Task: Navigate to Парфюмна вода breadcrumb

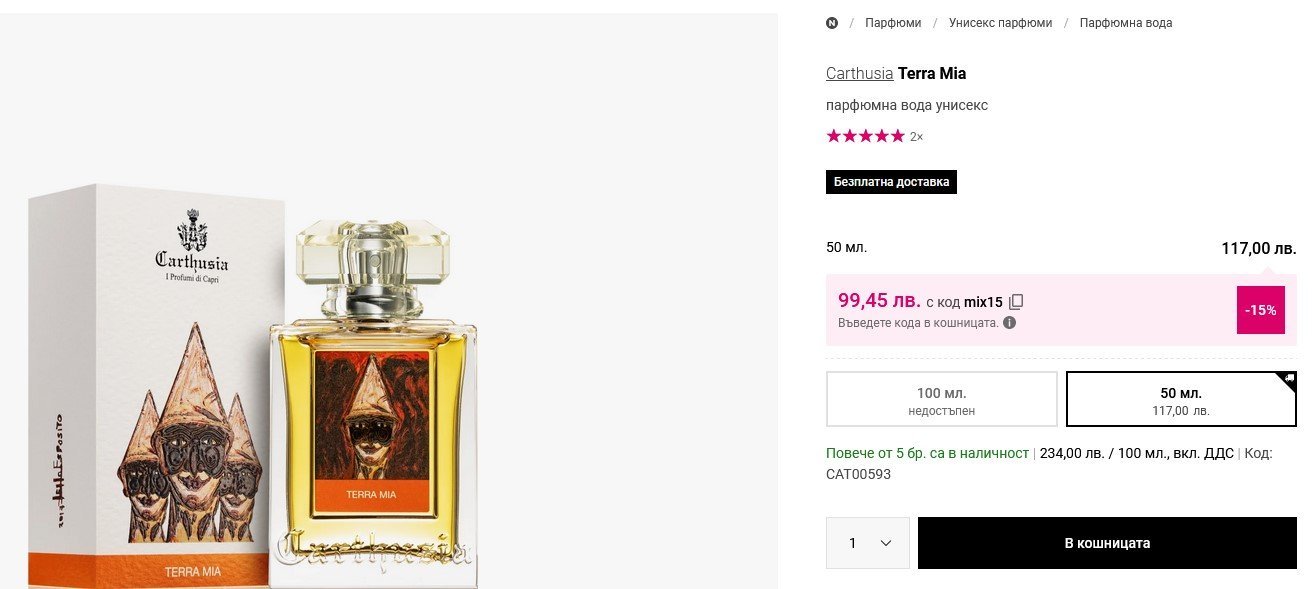Action: [1125, 23]
